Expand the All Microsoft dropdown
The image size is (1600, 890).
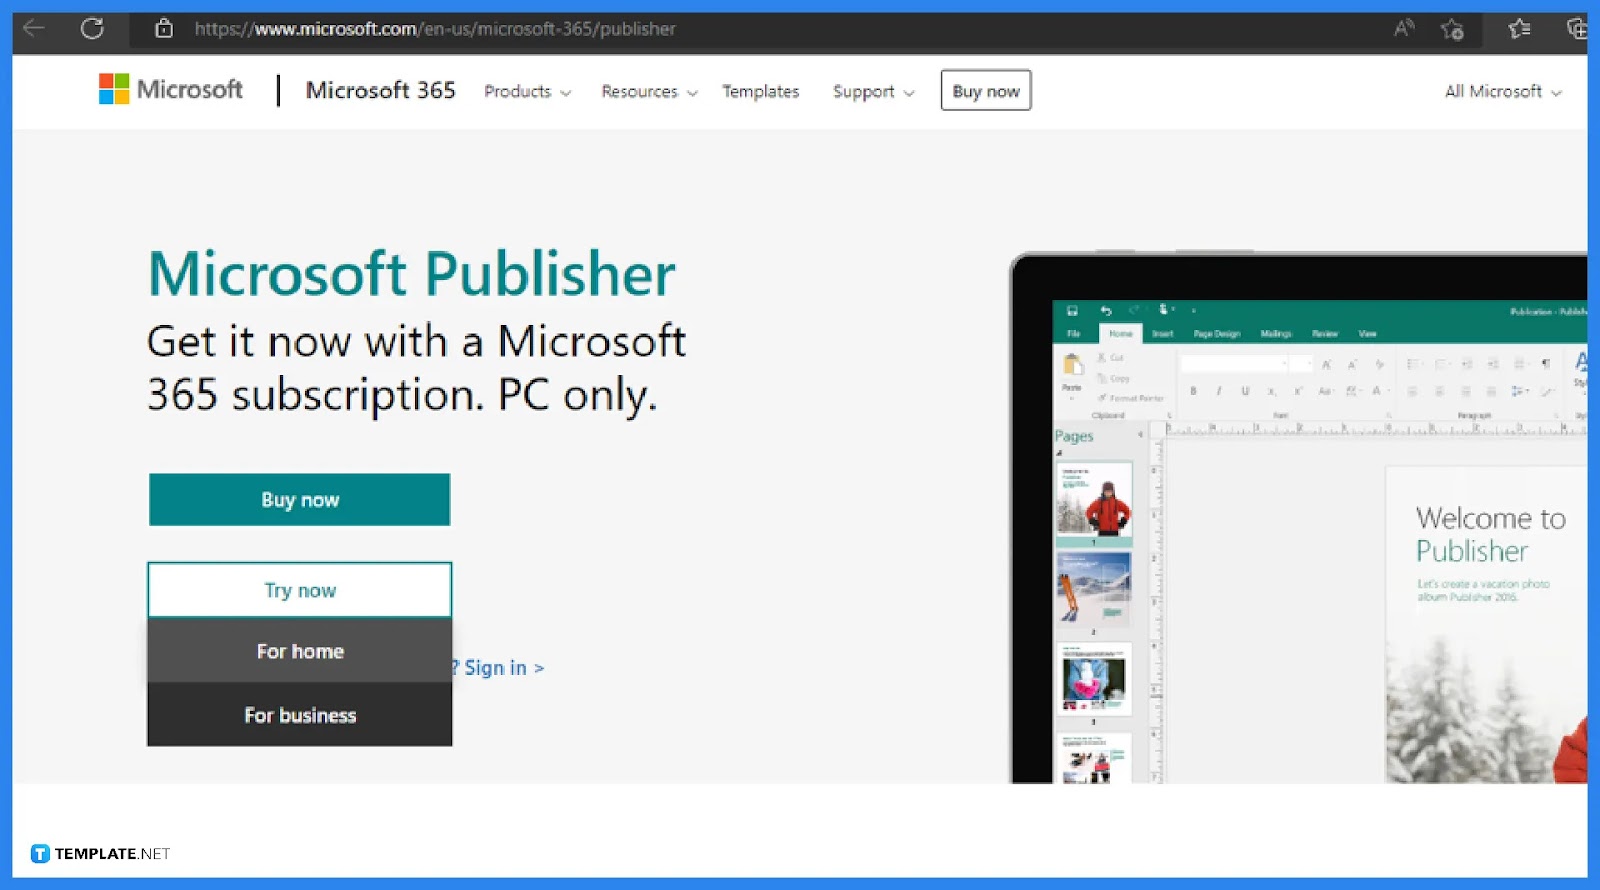1502,91
